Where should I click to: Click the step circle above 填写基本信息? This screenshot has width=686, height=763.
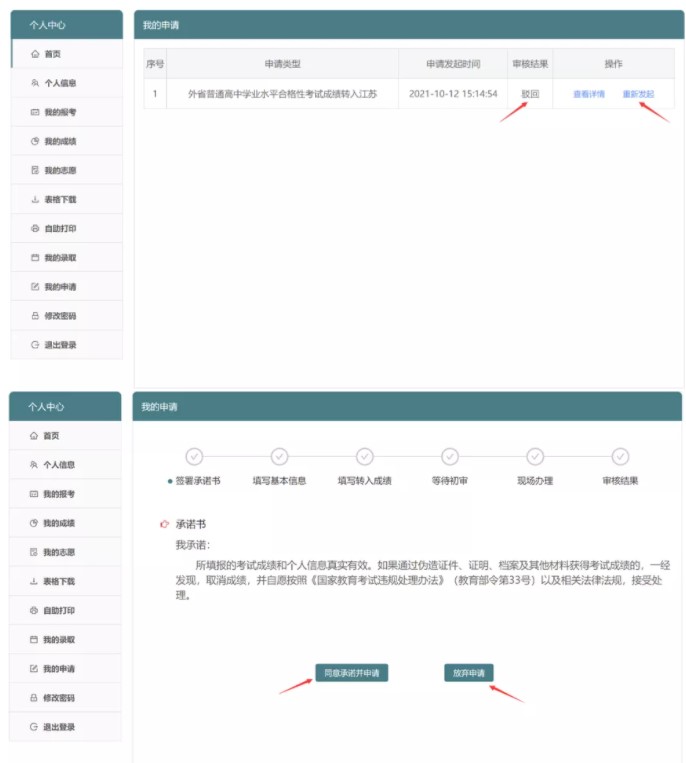280,457
